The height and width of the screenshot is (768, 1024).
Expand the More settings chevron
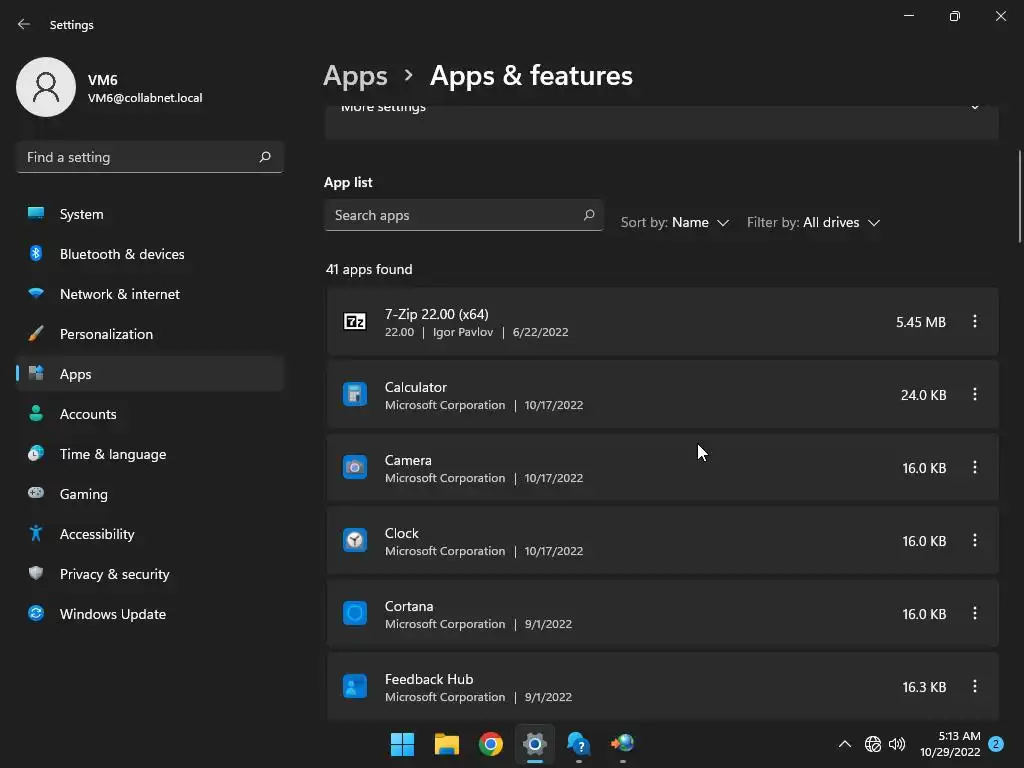tap(974, 108)
